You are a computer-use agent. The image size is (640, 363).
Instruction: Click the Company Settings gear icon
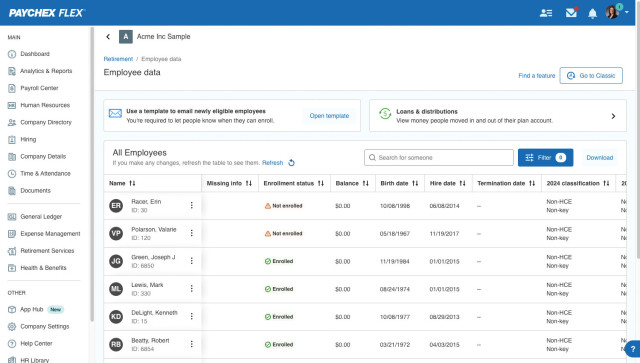(x=12, y=327)
